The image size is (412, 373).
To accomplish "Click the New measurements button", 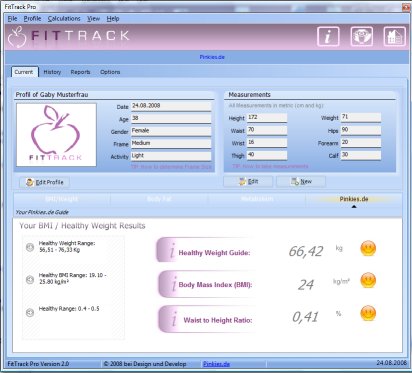I will pyautogui.click(x=301, y=181).
